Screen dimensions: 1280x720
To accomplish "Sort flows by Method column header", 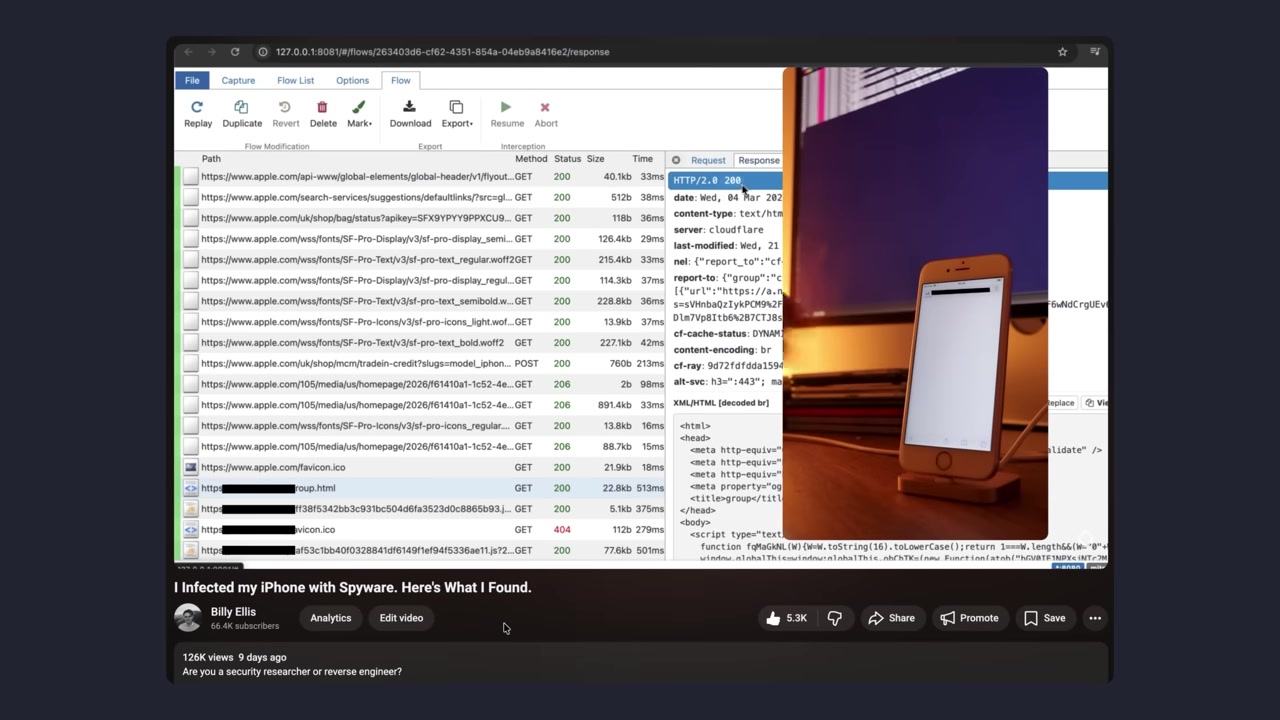I will (531, 159).
